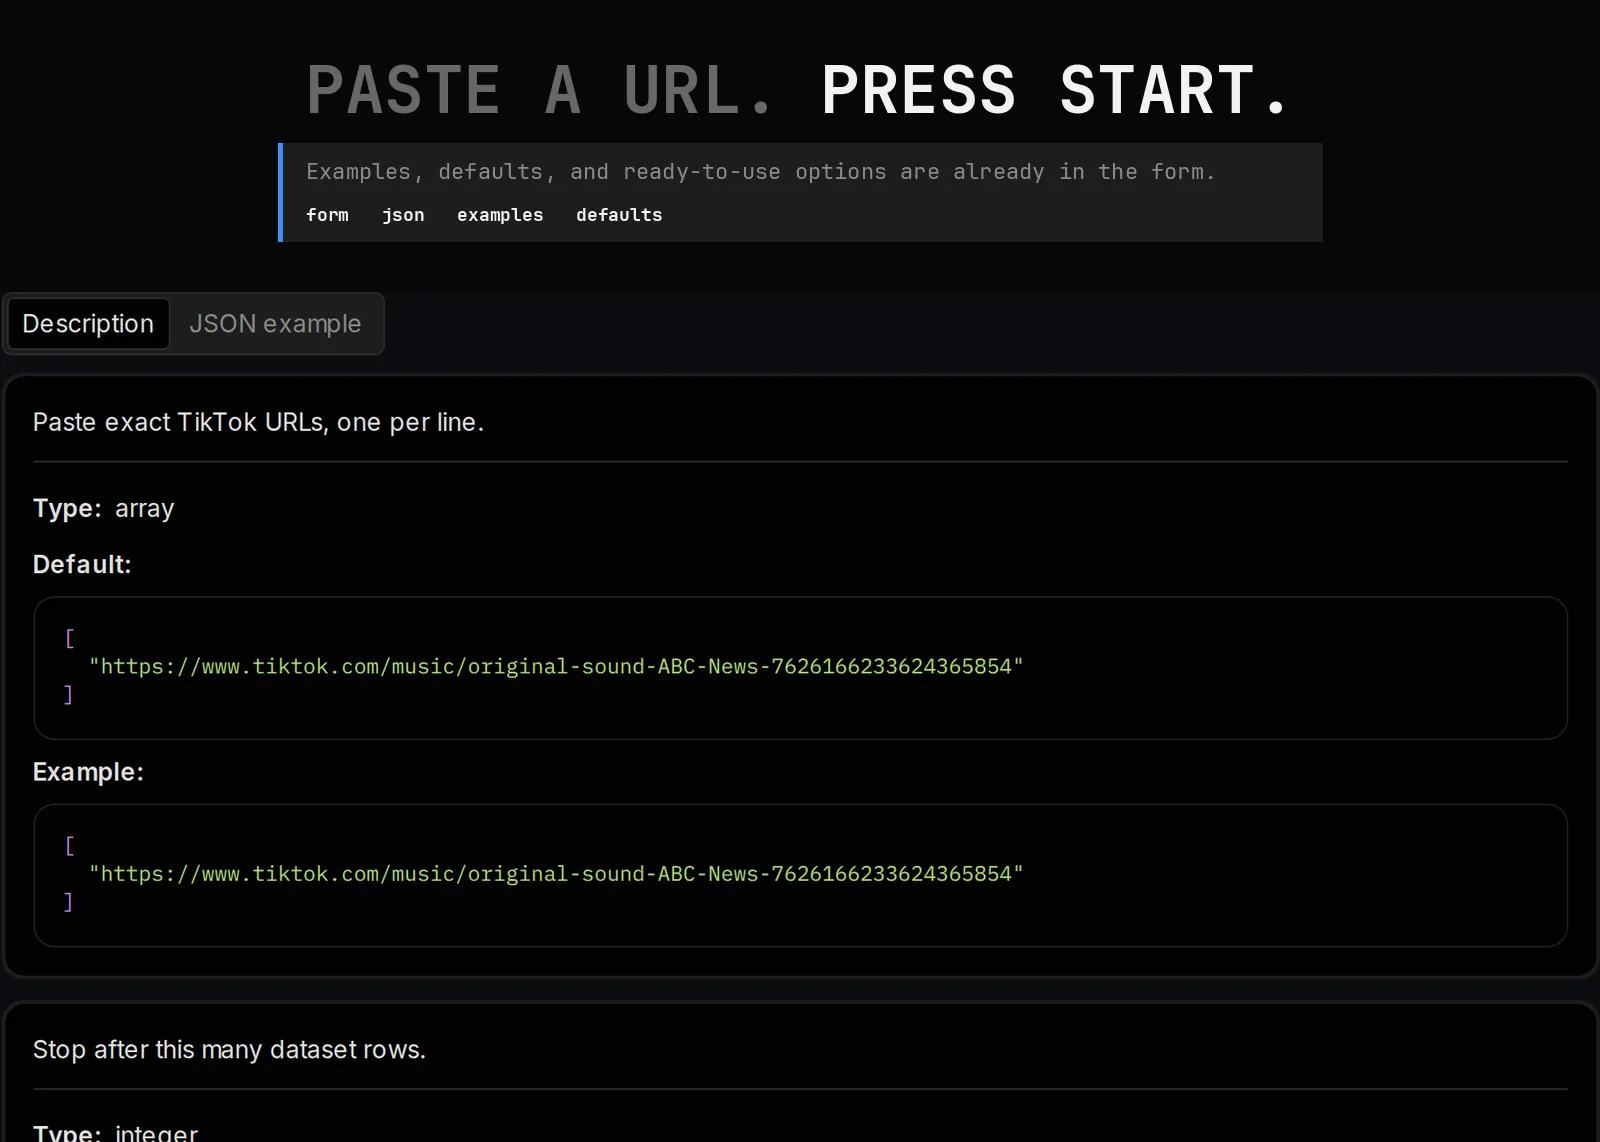Click the 'json' tag in the banner
Viewport: 1600px width, 1142px height.
click(x=403, y=215)
